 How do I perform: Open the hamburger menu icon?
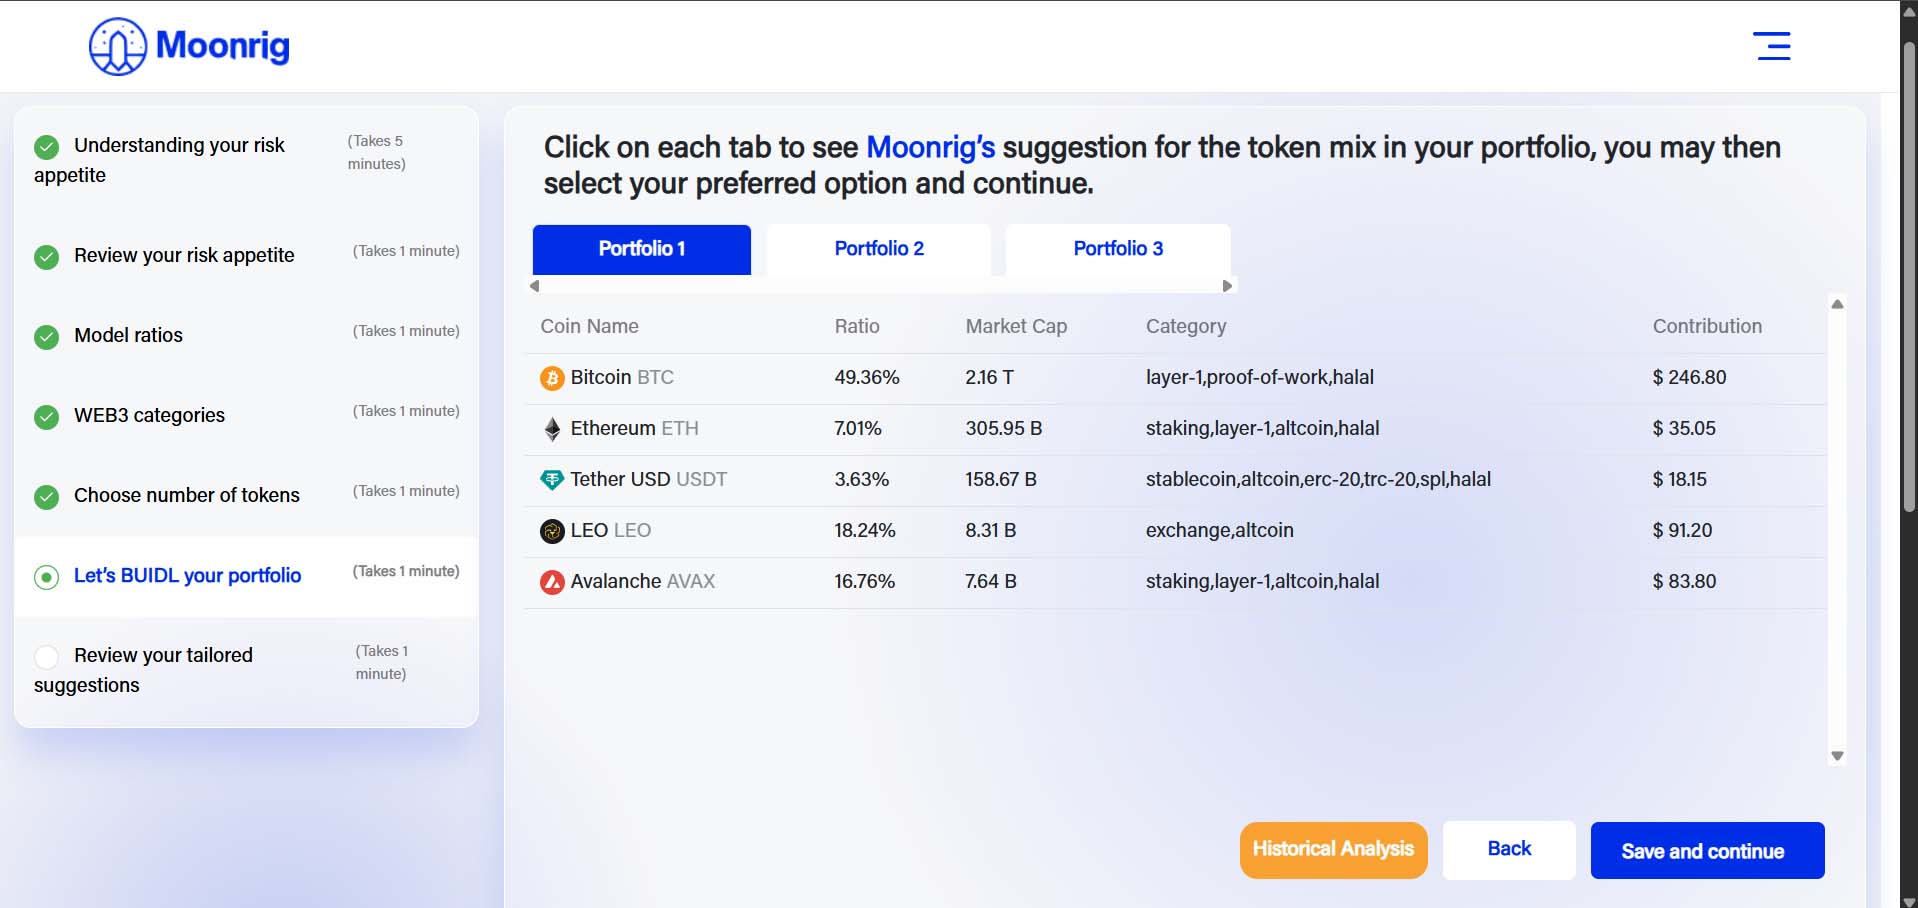pyautogui.click(x=1771, y=46)
